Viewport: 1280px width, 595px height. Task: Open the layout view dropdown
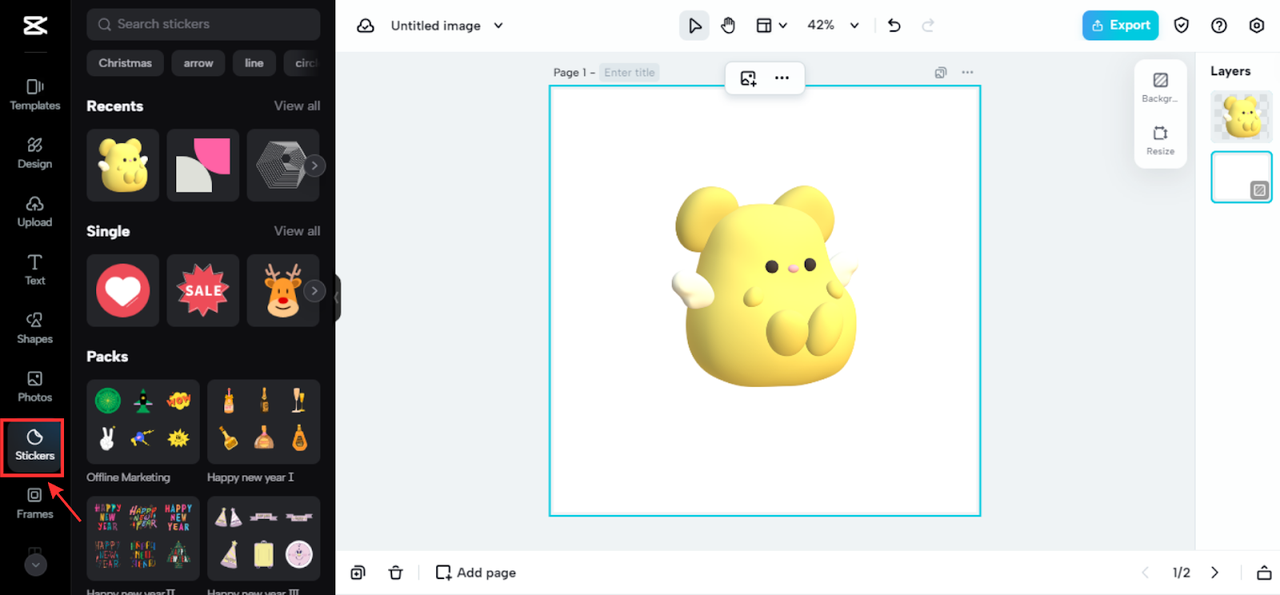(771, 26)
